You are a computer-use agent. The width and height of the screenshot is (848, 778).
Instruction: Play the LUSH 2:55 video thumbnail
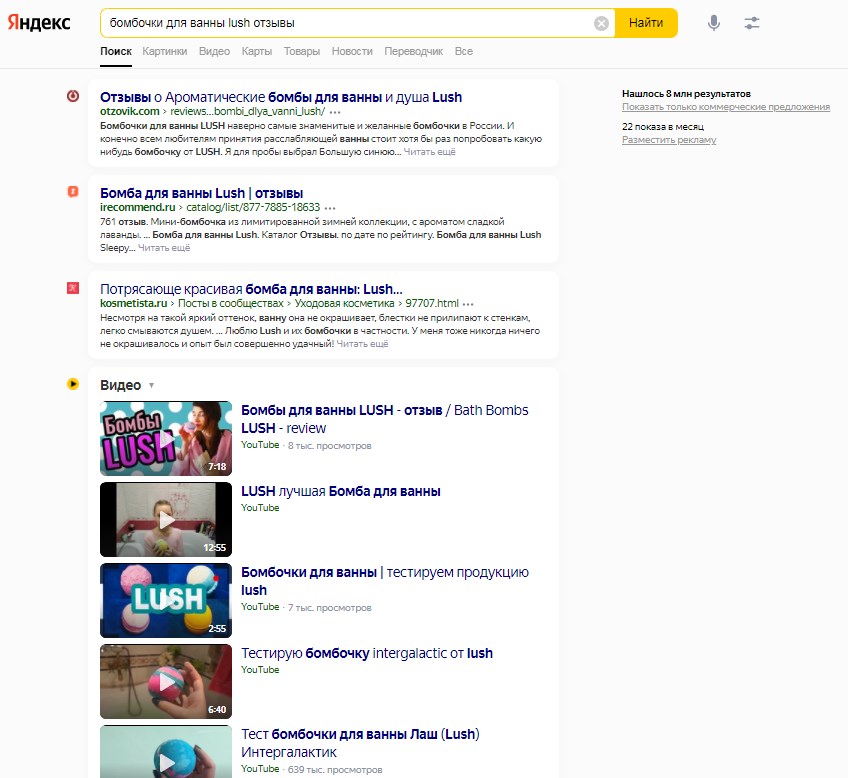166,601
